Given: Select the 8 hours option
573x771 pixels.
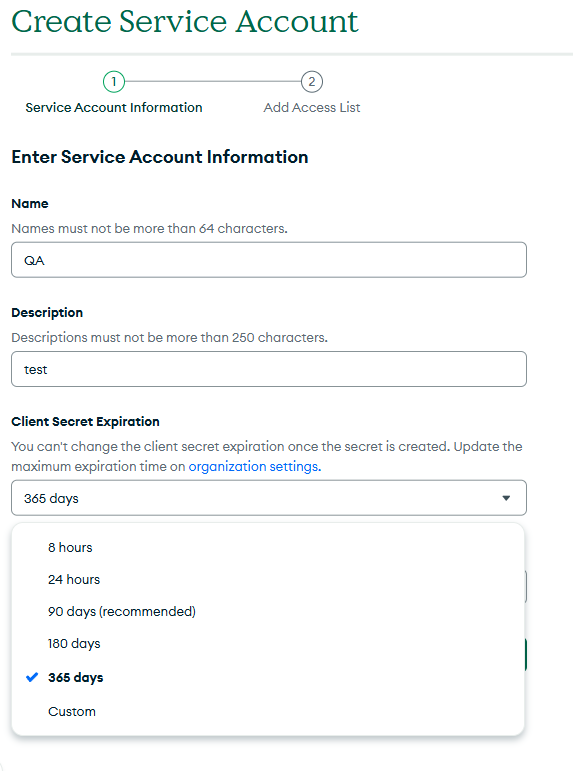Looking at the screenshot, I should coord(268,547).
